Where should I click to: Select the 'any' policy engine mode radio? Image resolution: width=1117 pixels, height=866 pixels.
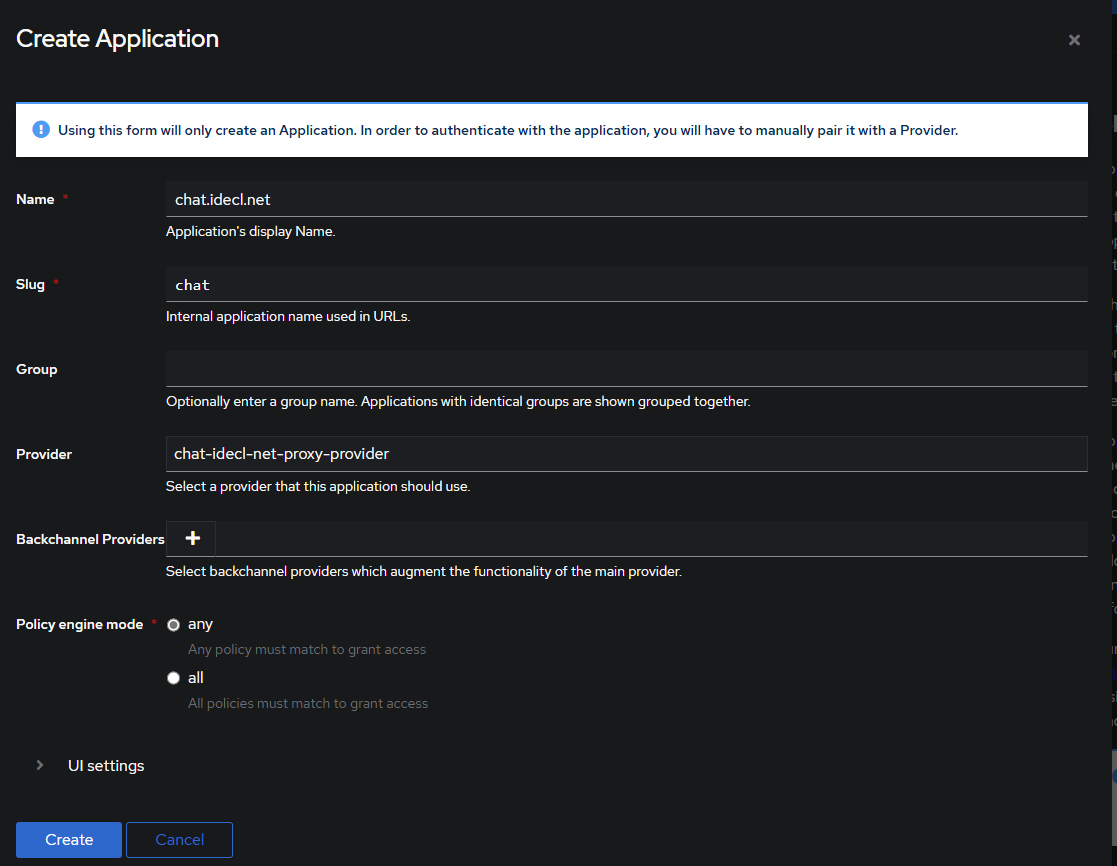point(174,624)
